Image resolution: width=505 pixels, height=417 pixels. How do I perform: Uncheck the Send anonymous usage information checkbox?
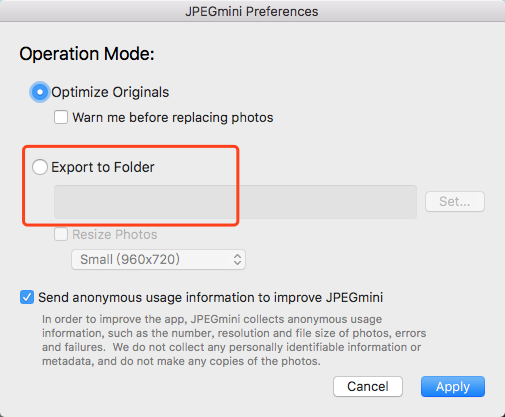[x=27, y=297]
